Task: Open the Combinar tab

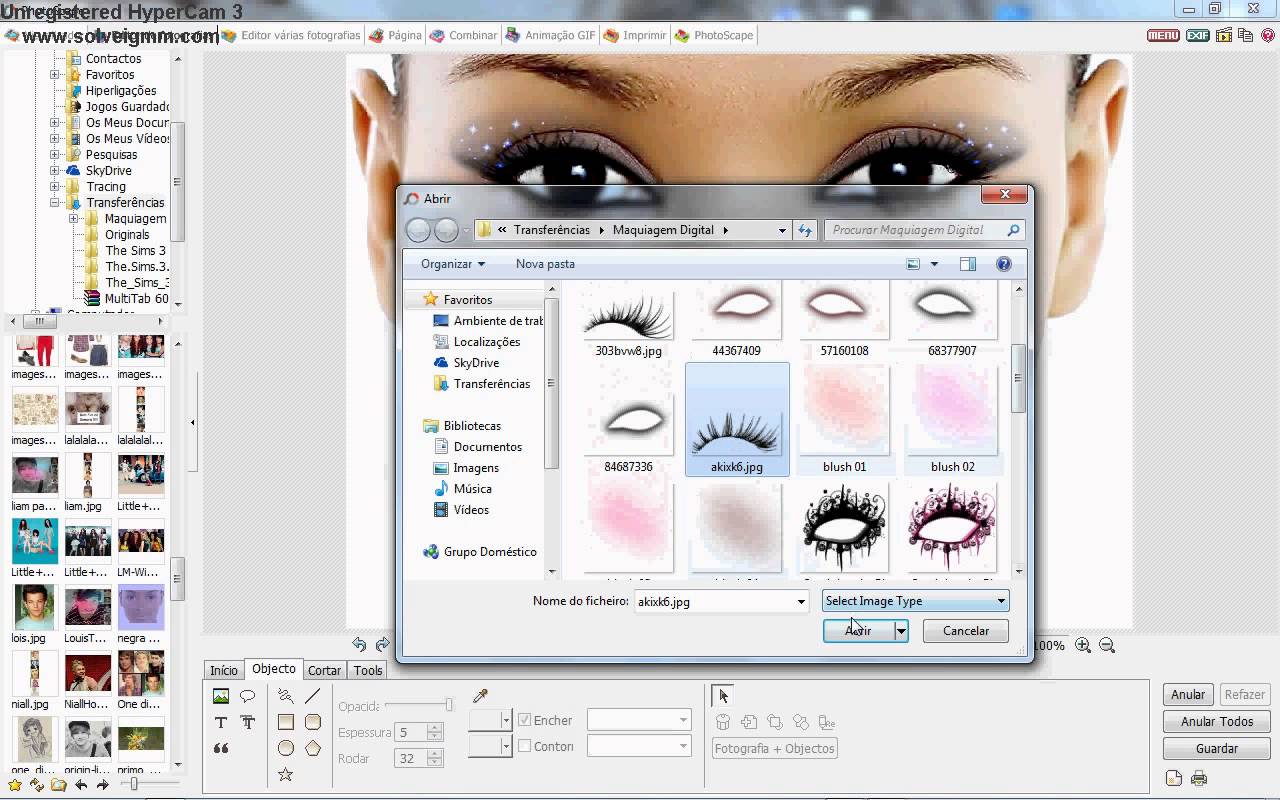Action: [464, 35]
